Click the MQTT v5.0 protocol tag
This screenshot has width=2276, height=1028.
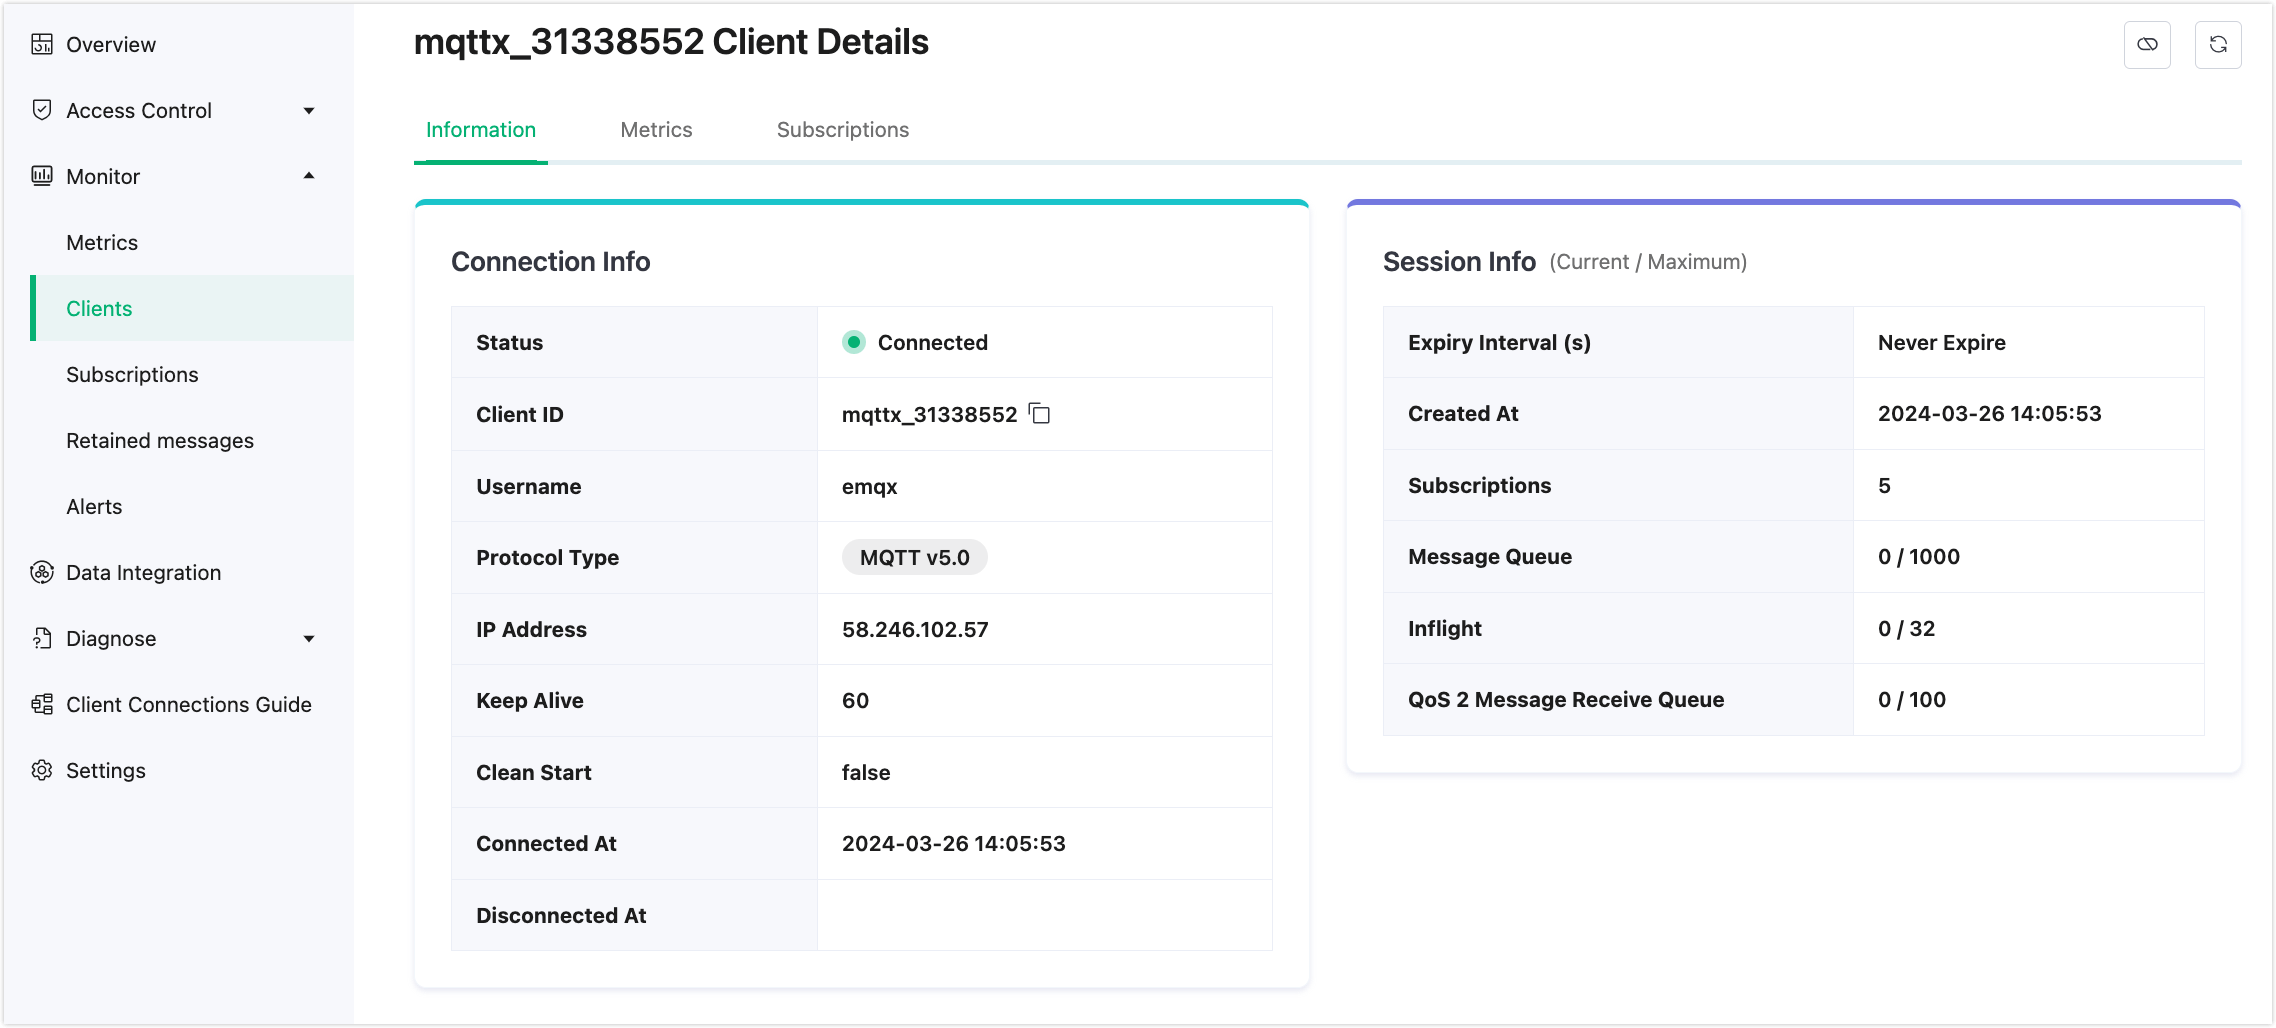pyautogui.click(x=914, y=558)
